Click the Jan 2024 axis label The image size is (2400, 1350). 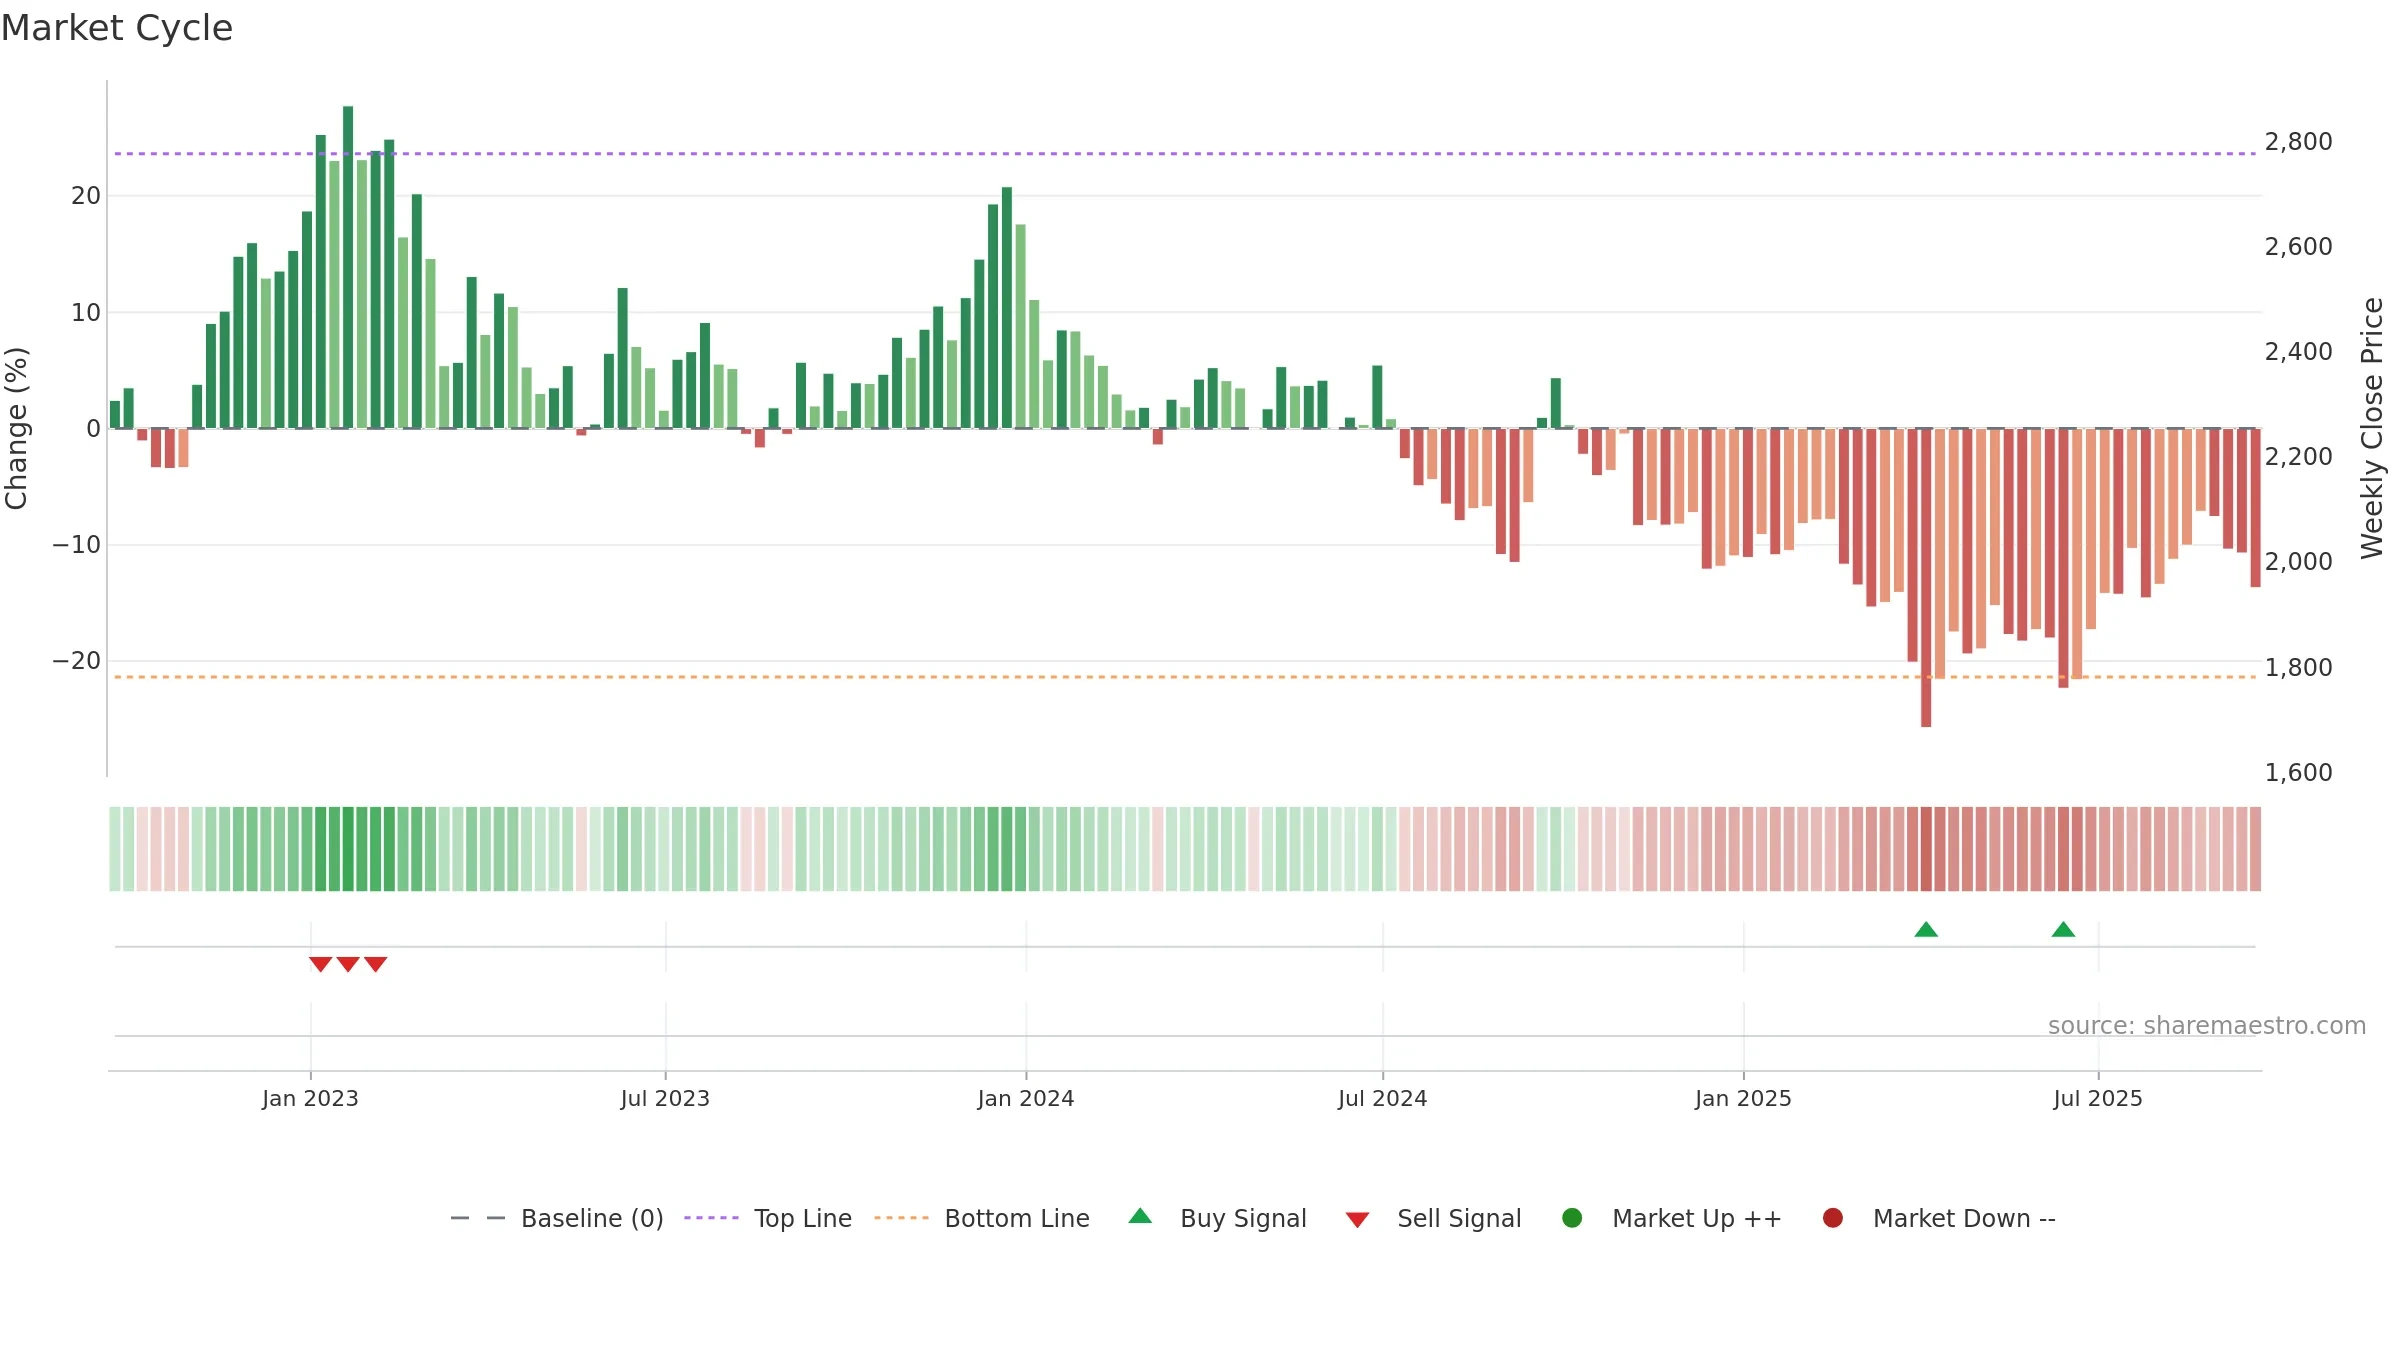point(1026,1098)
